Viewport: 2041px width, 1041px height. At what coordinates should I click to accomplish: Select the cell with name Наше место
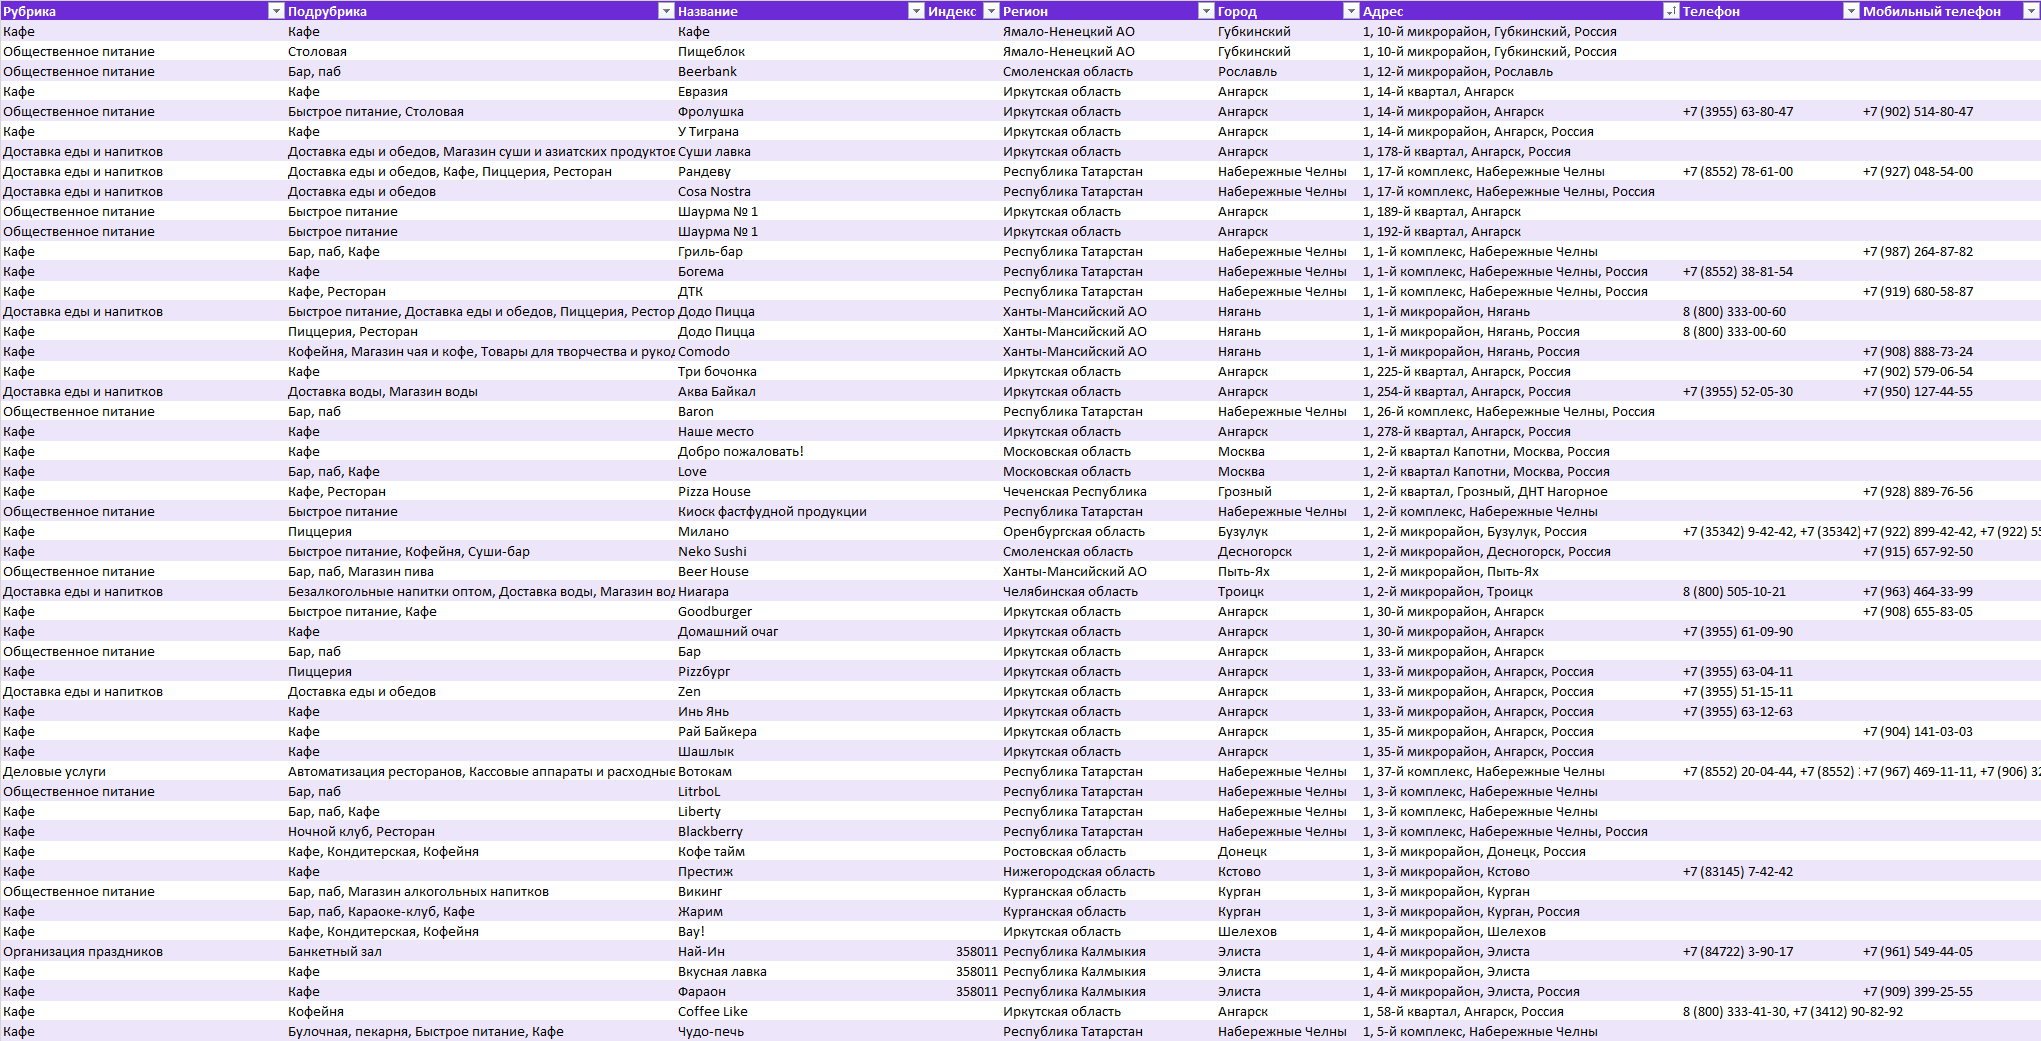800,431
